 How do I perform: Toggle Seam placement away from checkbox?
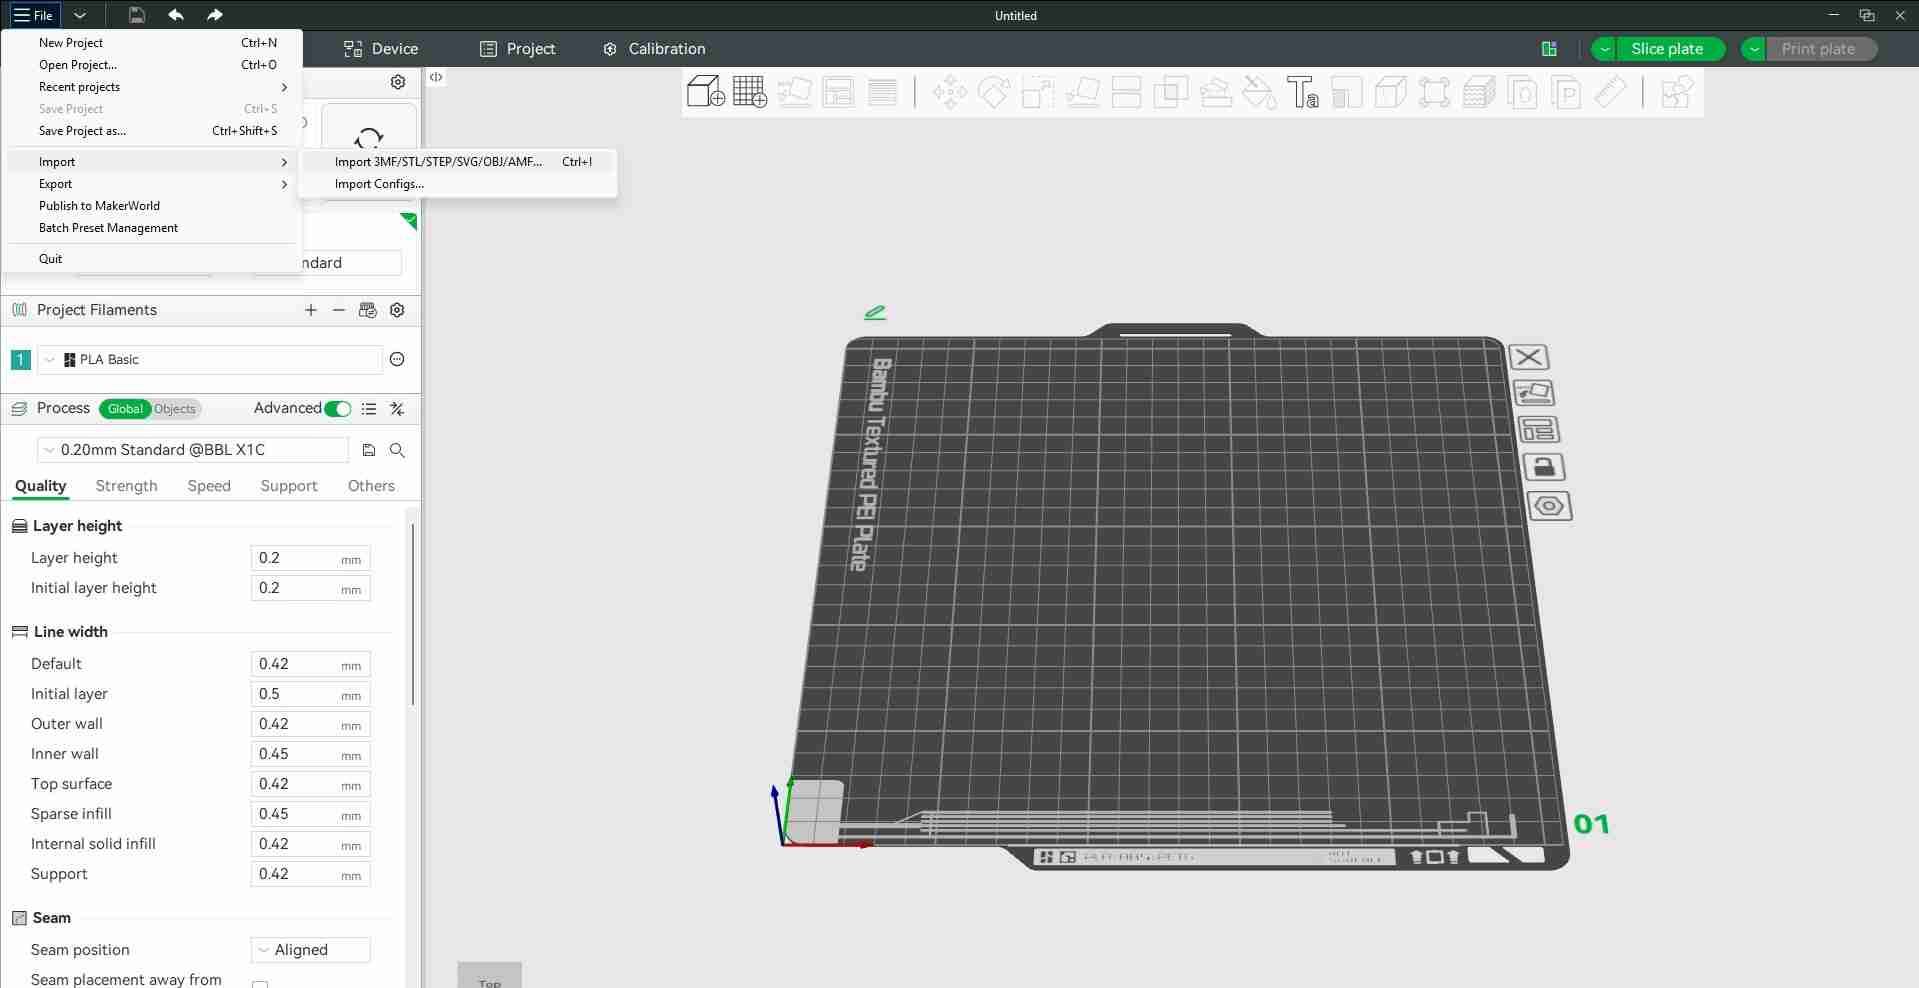click(260, 983)
